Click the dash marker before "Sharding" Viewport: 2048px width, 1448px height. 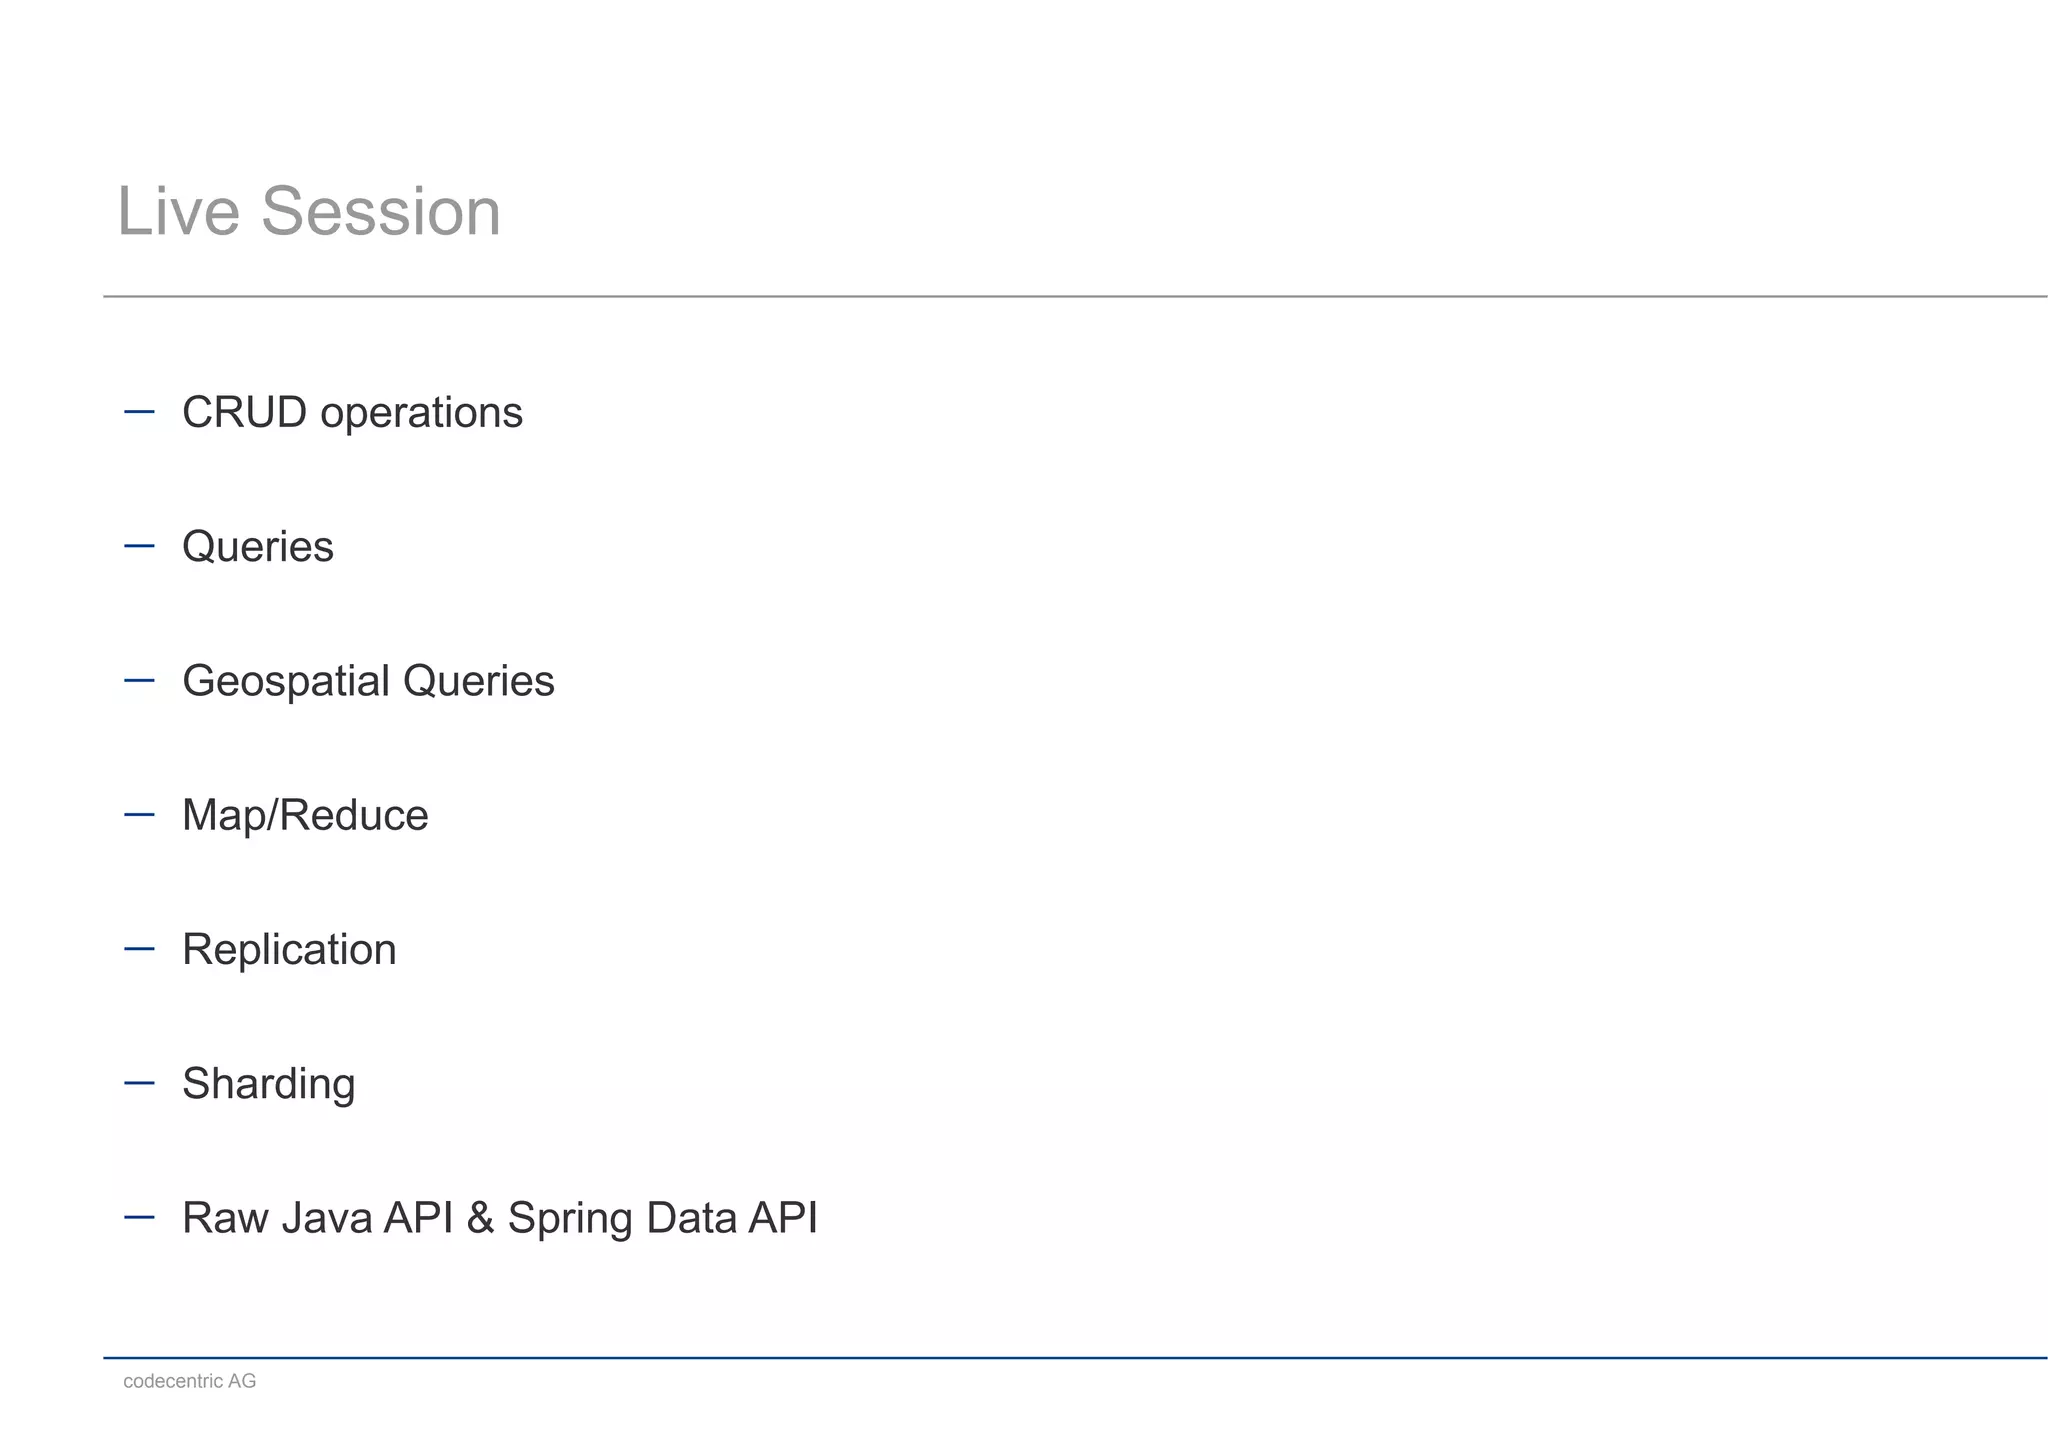click(139, 1082)
